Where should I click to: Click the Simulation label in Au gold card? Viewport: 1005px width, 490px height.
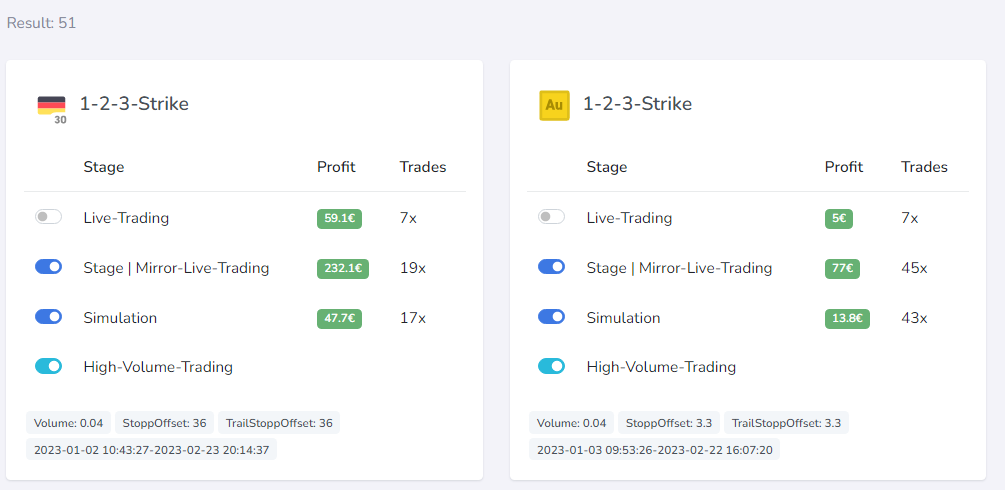623,318
